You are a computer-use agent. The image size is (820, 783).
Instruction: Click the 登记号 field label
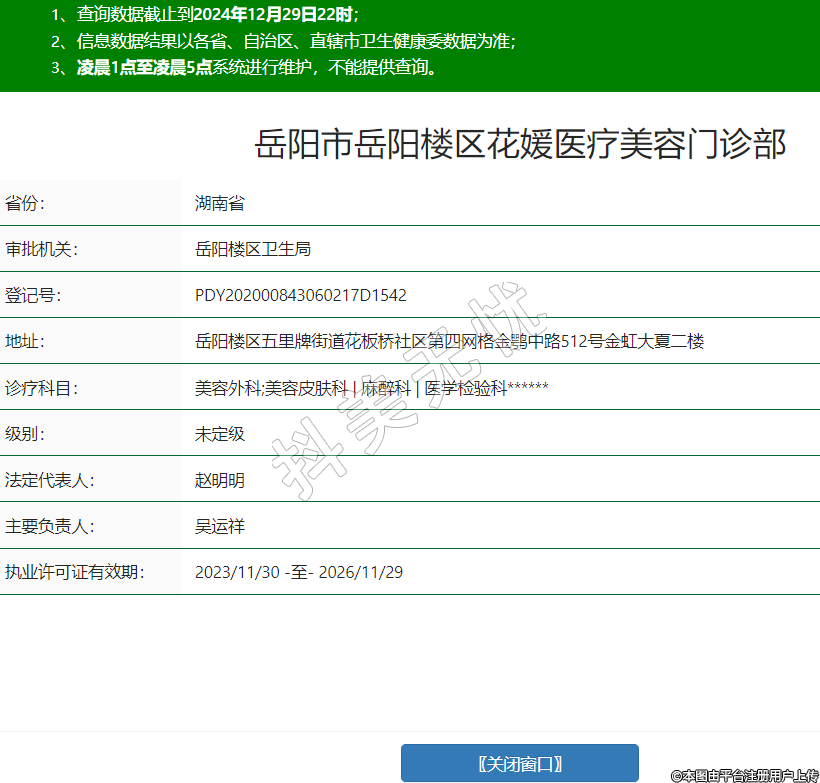tap(33, 295)
